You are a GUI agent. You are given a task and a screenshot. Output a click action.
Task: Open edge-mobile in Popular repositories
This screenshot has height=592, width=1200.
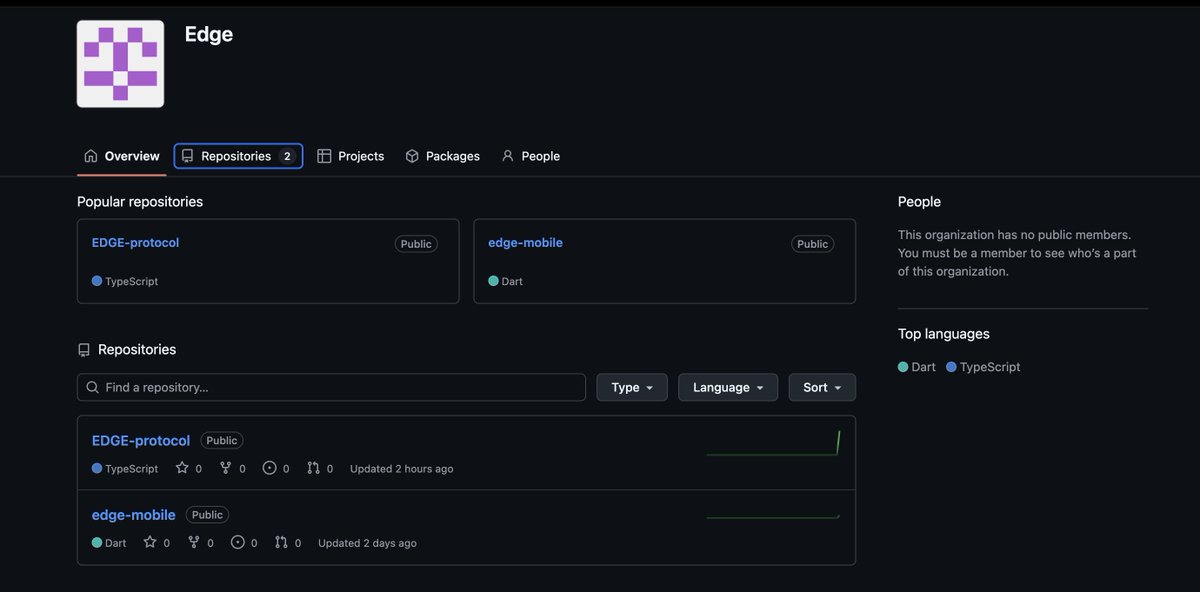click(x=525, y=242)
